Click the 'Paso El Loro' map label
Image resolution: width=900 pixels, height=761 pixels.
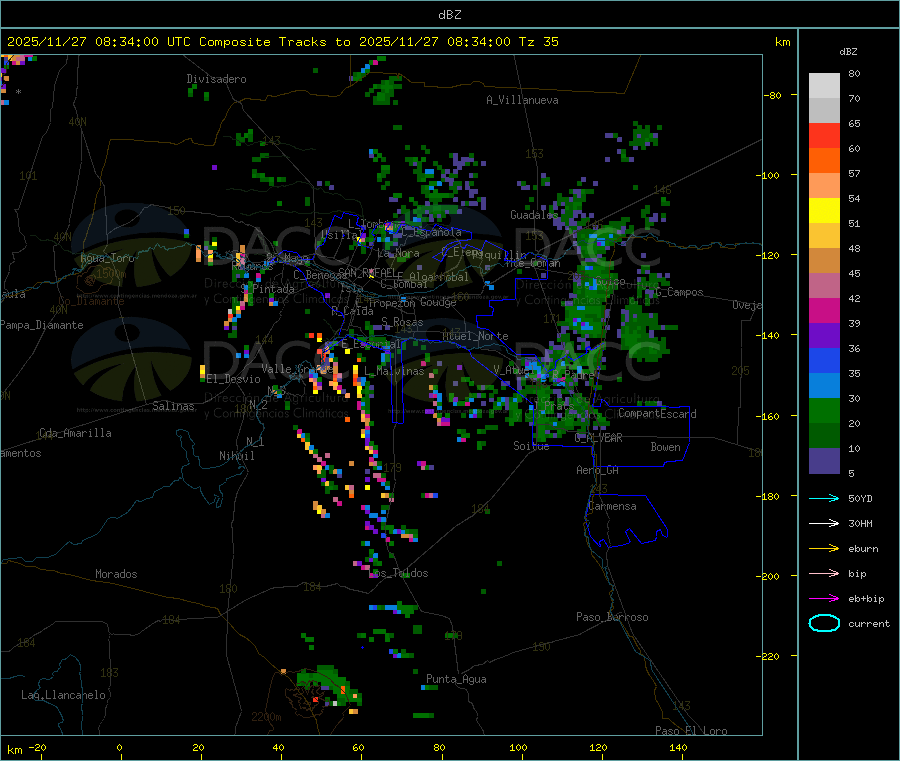pos(692,731)
